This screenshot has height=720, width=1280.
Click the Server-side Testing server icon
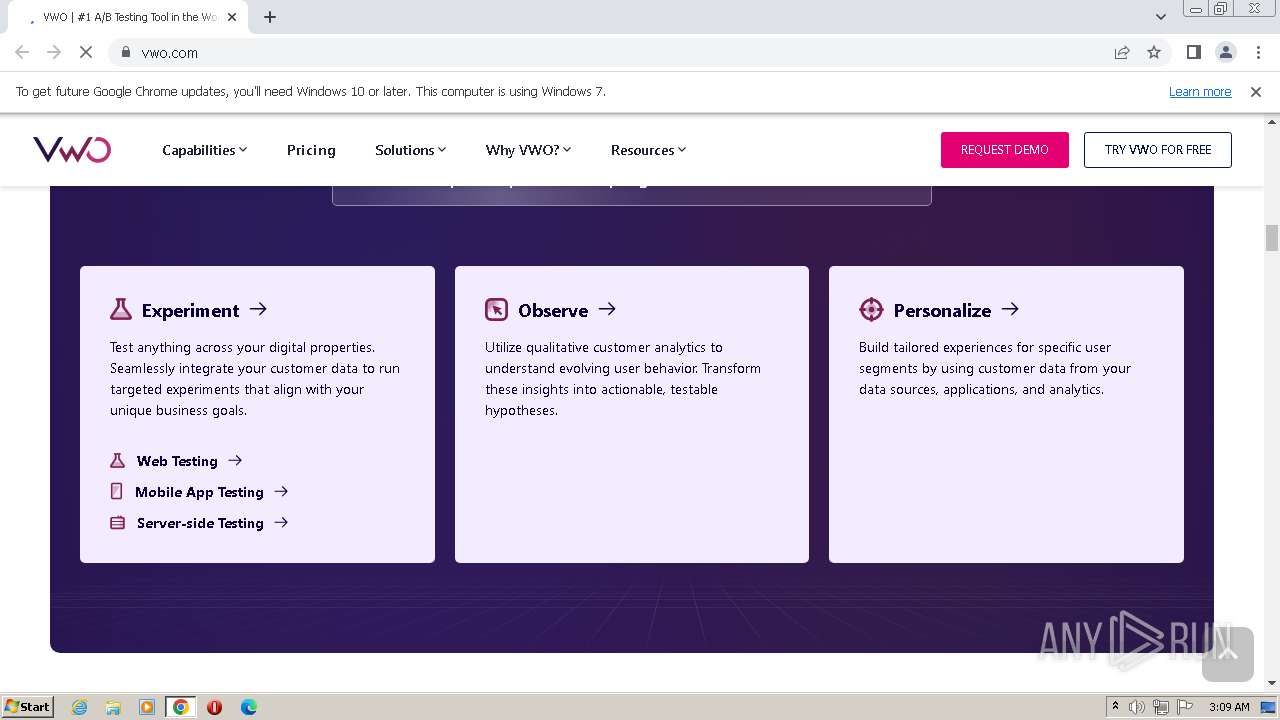[117, 523]
